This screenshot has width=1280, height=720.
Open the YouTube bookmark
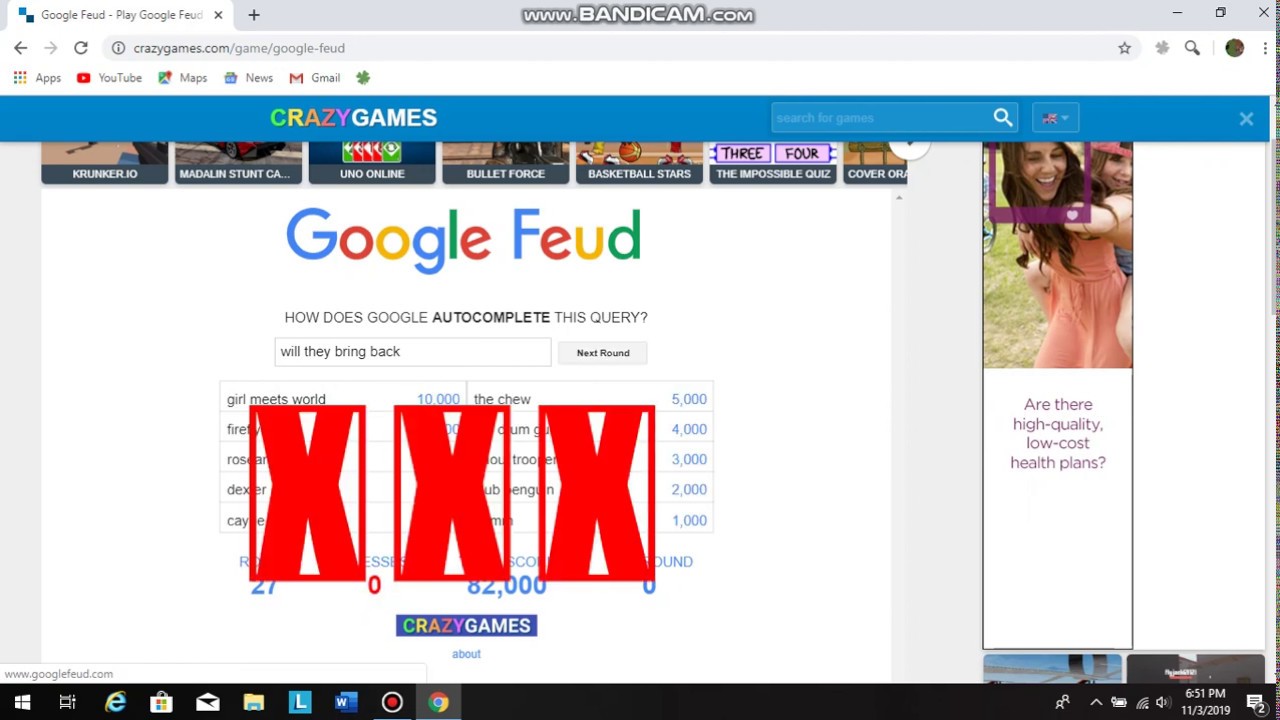[110, 78]
